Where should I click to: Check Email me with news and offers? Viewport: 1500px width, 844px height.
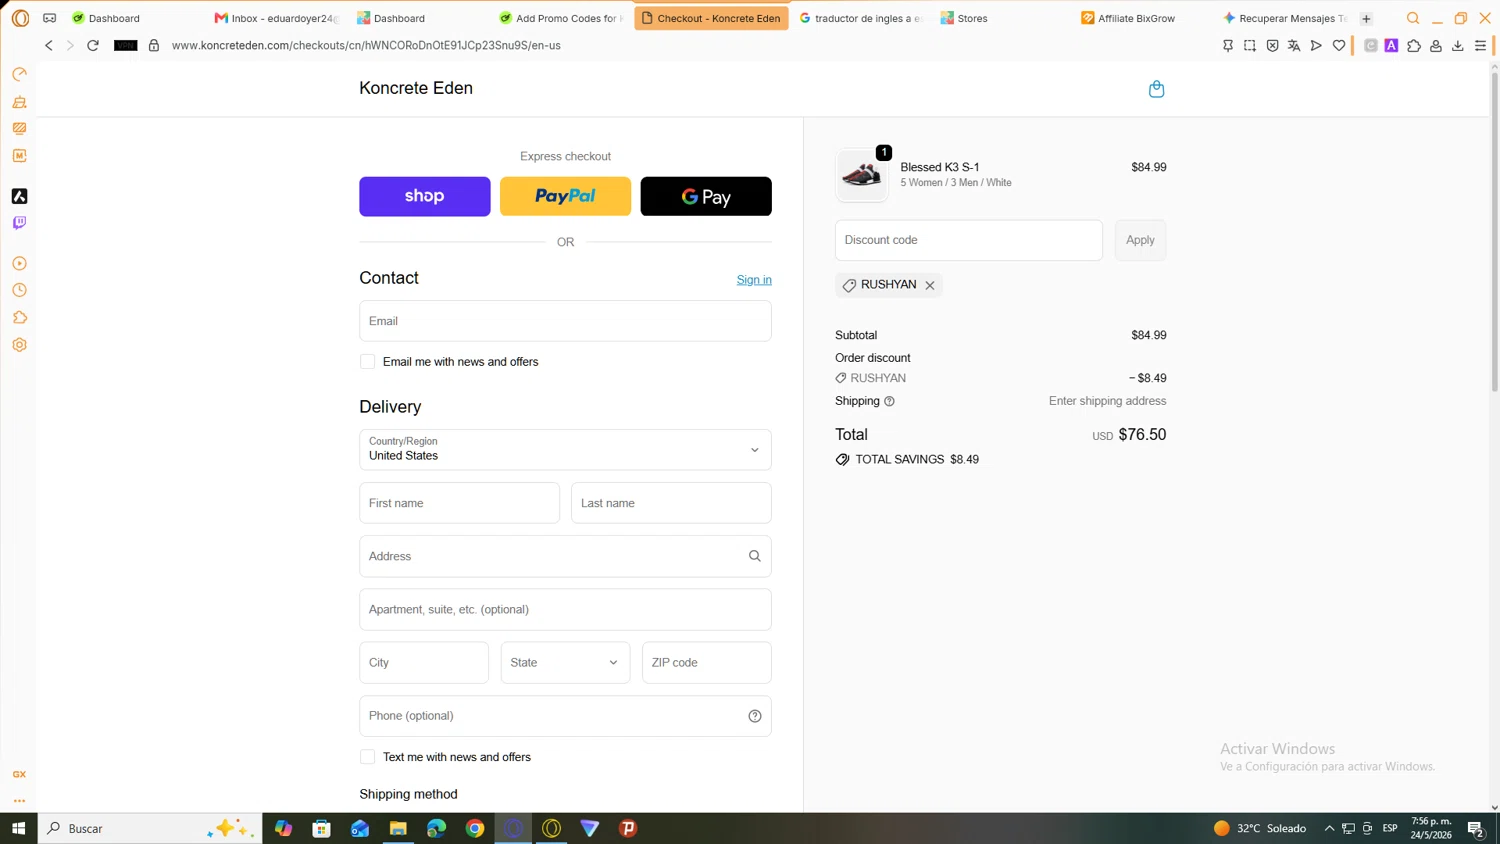[368, 362]
